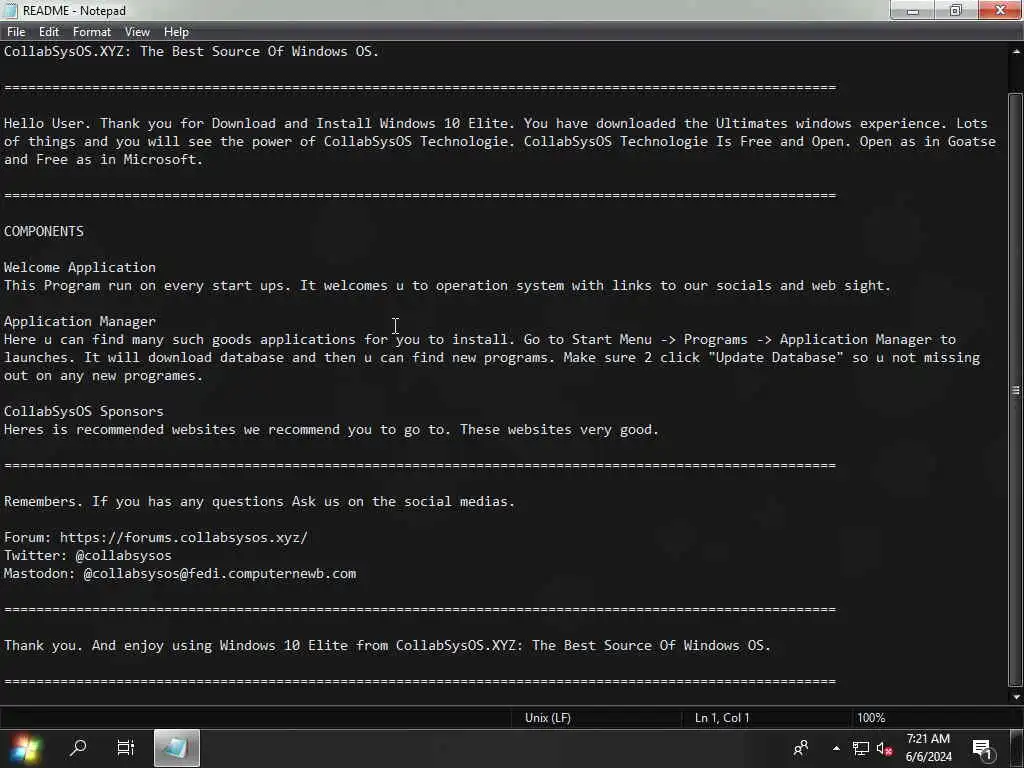Image resolution: width=1024 pixels, height=768 pixels.
Task: Select Notepad taskbar button
Action: [x=176, y=748]
